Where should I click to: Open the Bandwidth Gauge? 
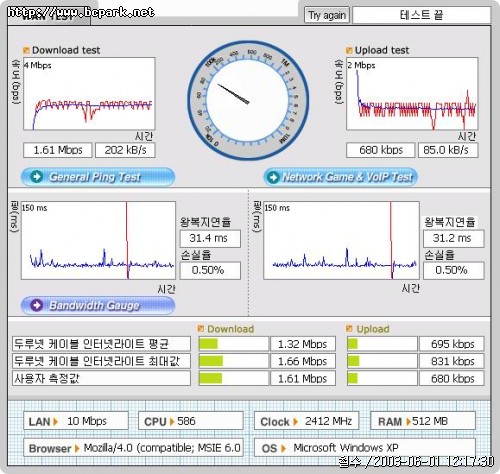[x=98, y=305]
